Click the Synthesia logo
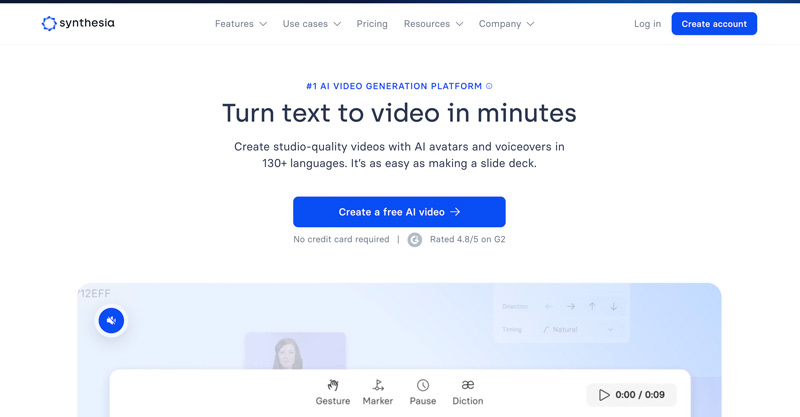Viewport: 800px width, 417px height. pos(78,23)
